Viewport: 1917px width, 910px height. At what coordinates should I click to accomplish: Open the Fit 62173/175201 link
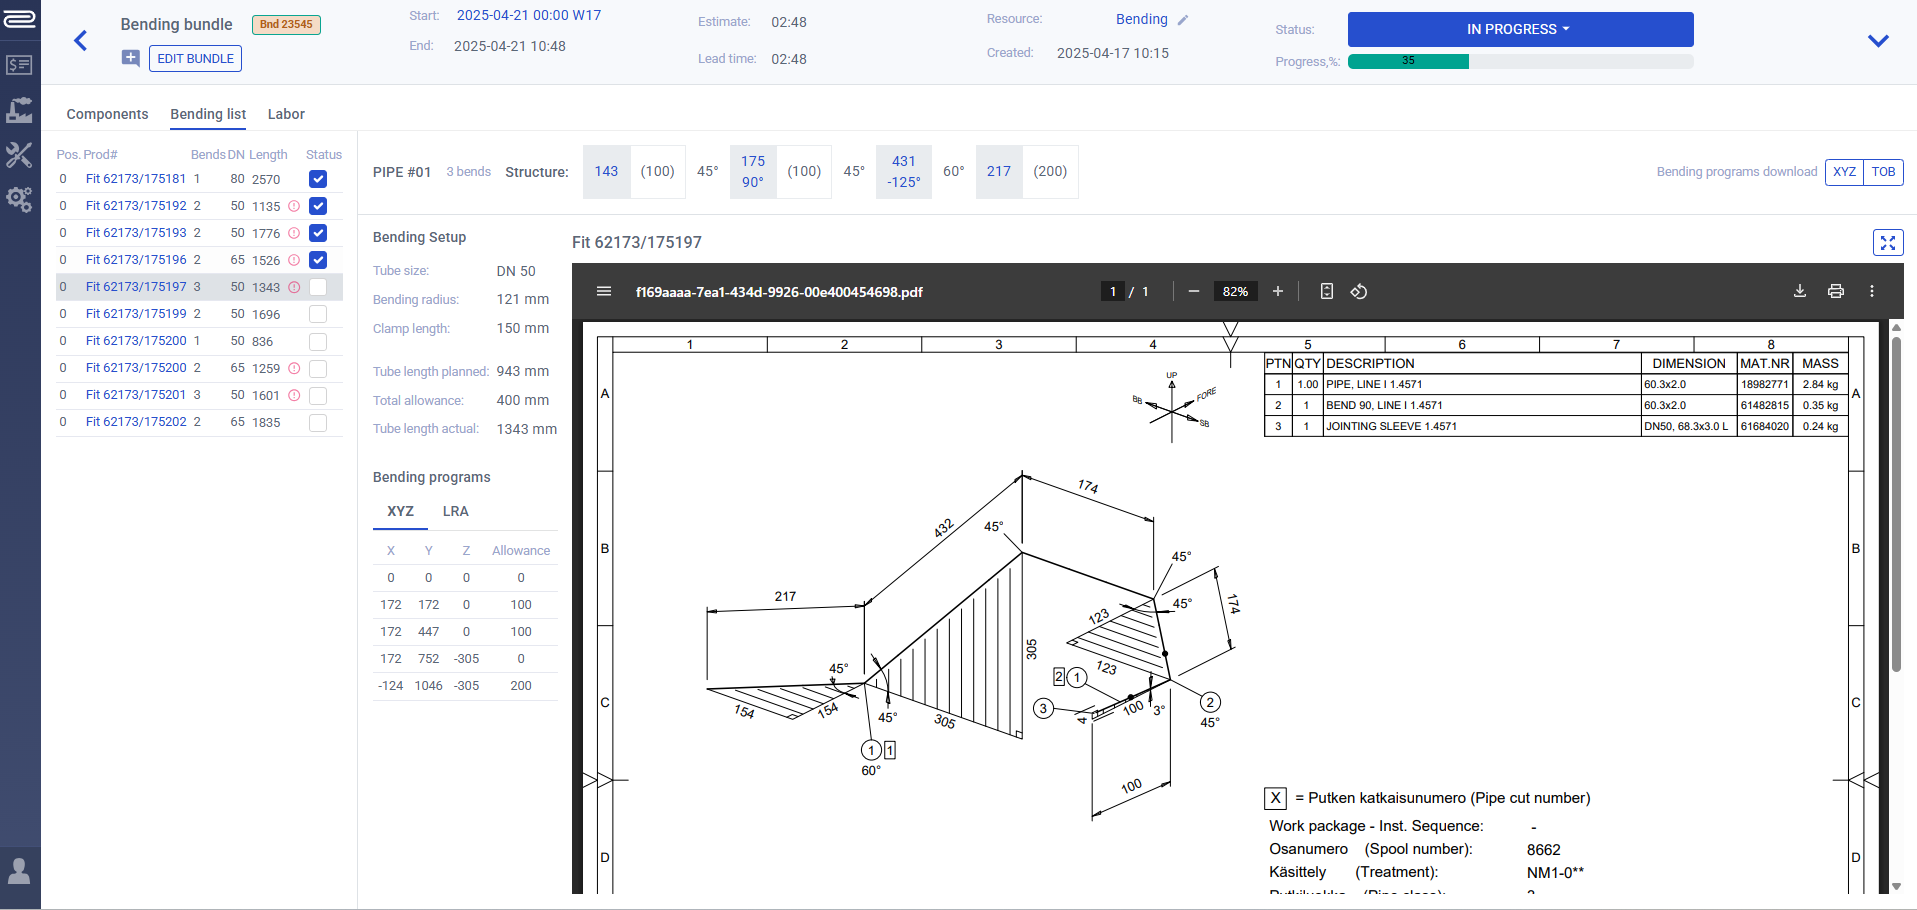coord(136,395)
